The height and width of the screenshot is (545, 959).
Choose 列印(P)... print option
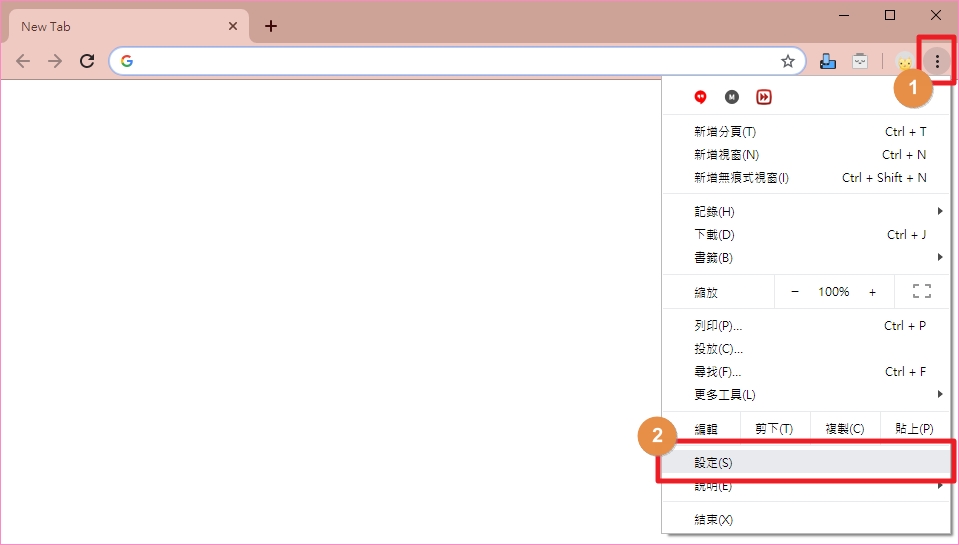(x=806, y=325)
